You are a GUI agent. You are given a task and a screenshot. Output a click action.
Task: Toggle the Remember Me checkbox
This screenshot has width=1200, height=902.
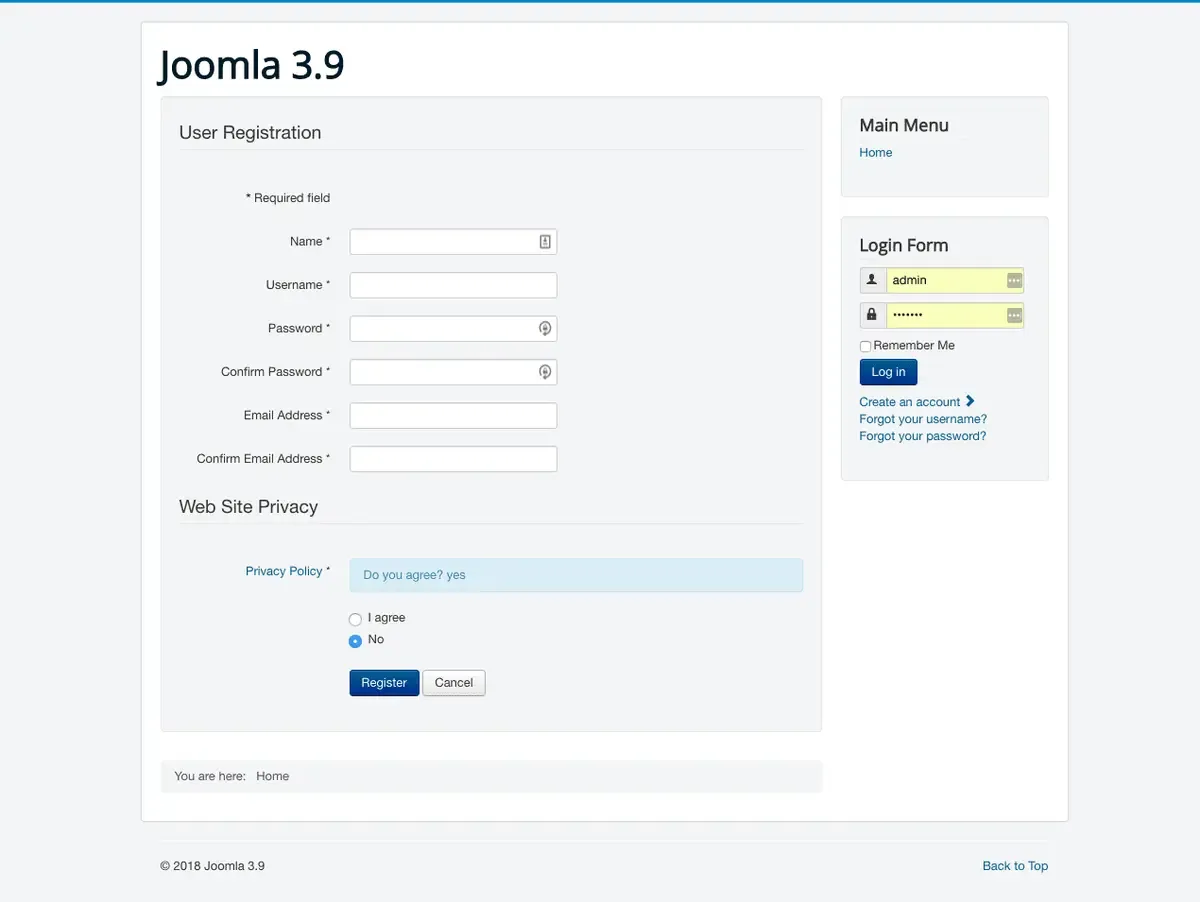[865, 346]
